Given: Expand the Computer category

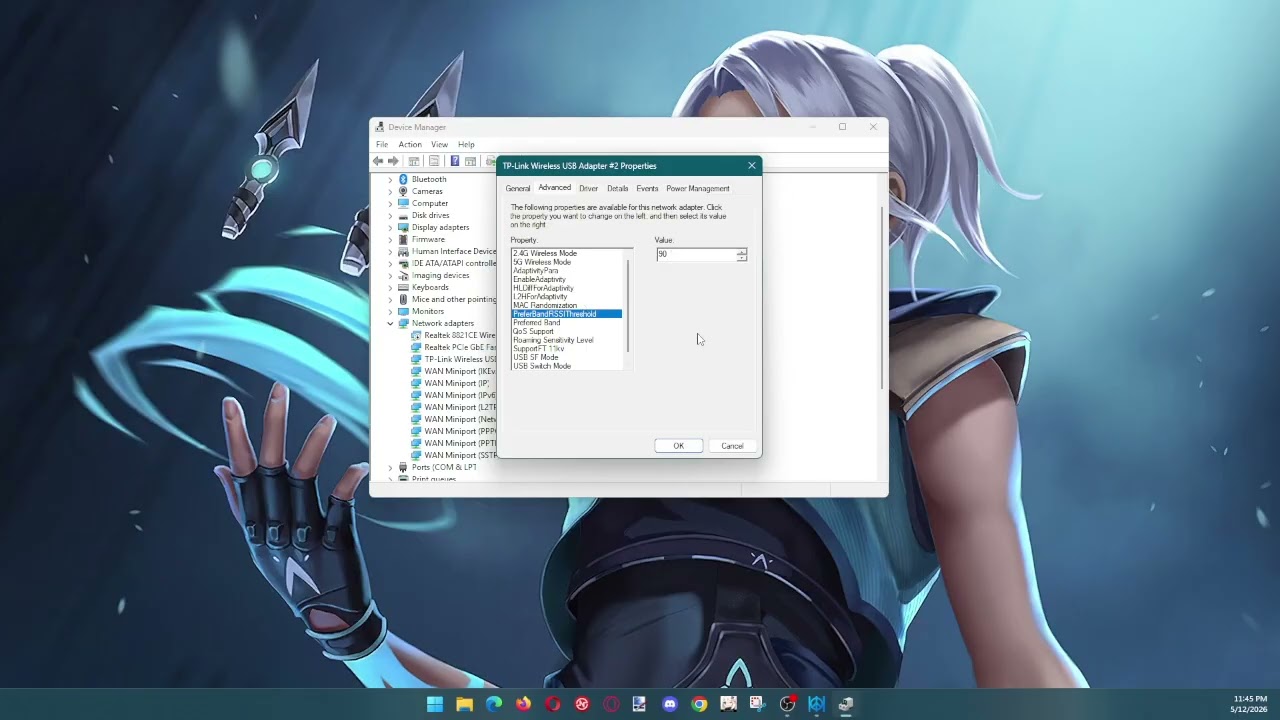Looking at the screenshot, I should tap(391, 203).
